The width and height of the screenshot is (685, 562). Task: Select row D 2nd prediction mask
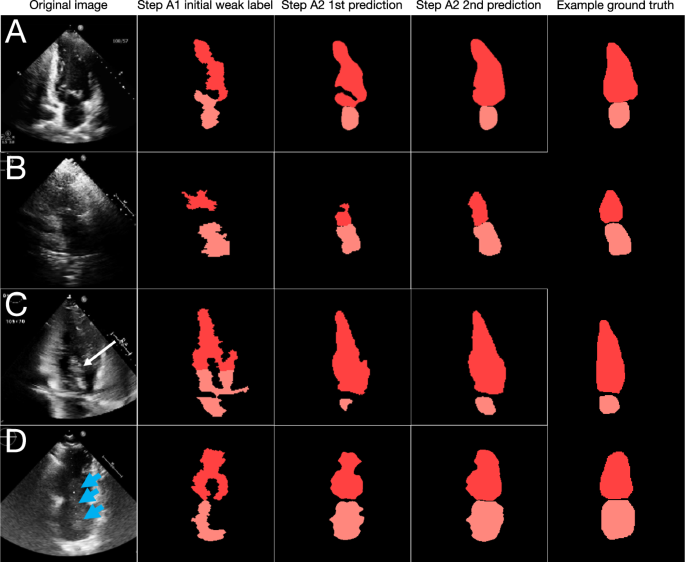point(484,496)
